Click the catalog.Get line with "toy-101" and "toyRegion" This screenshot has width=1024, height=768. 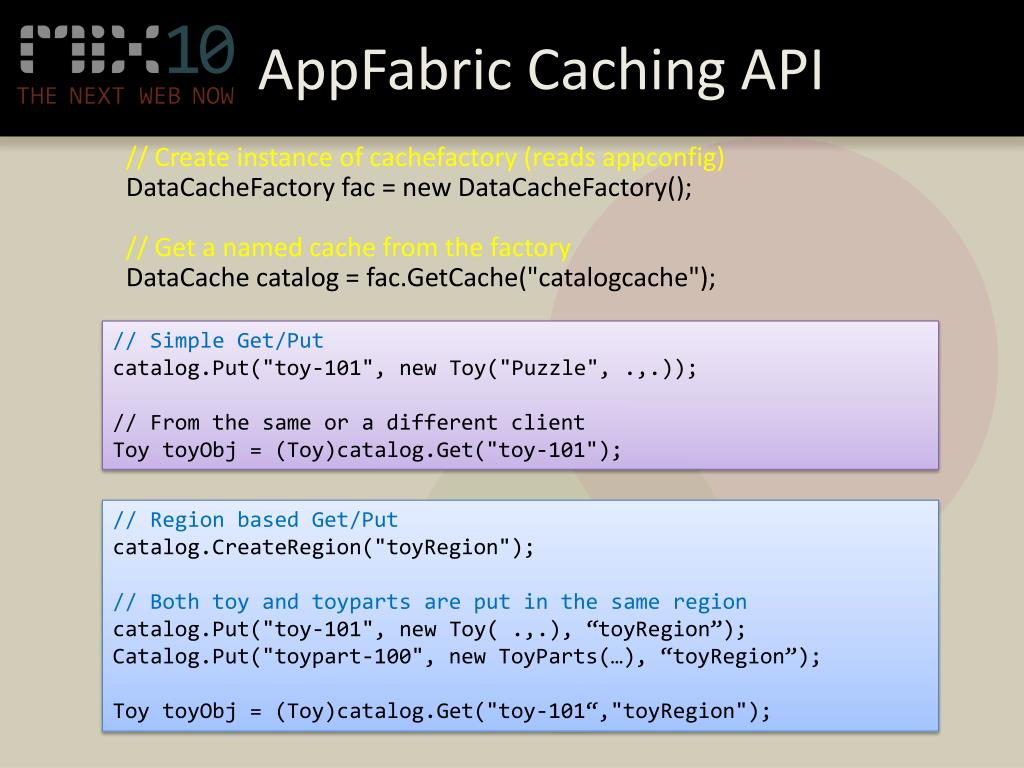(x=441, y=711)
